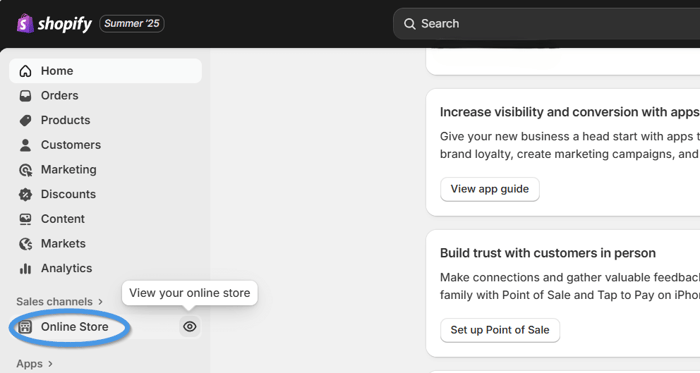Click the Content image icon

[x=25, y=219]
